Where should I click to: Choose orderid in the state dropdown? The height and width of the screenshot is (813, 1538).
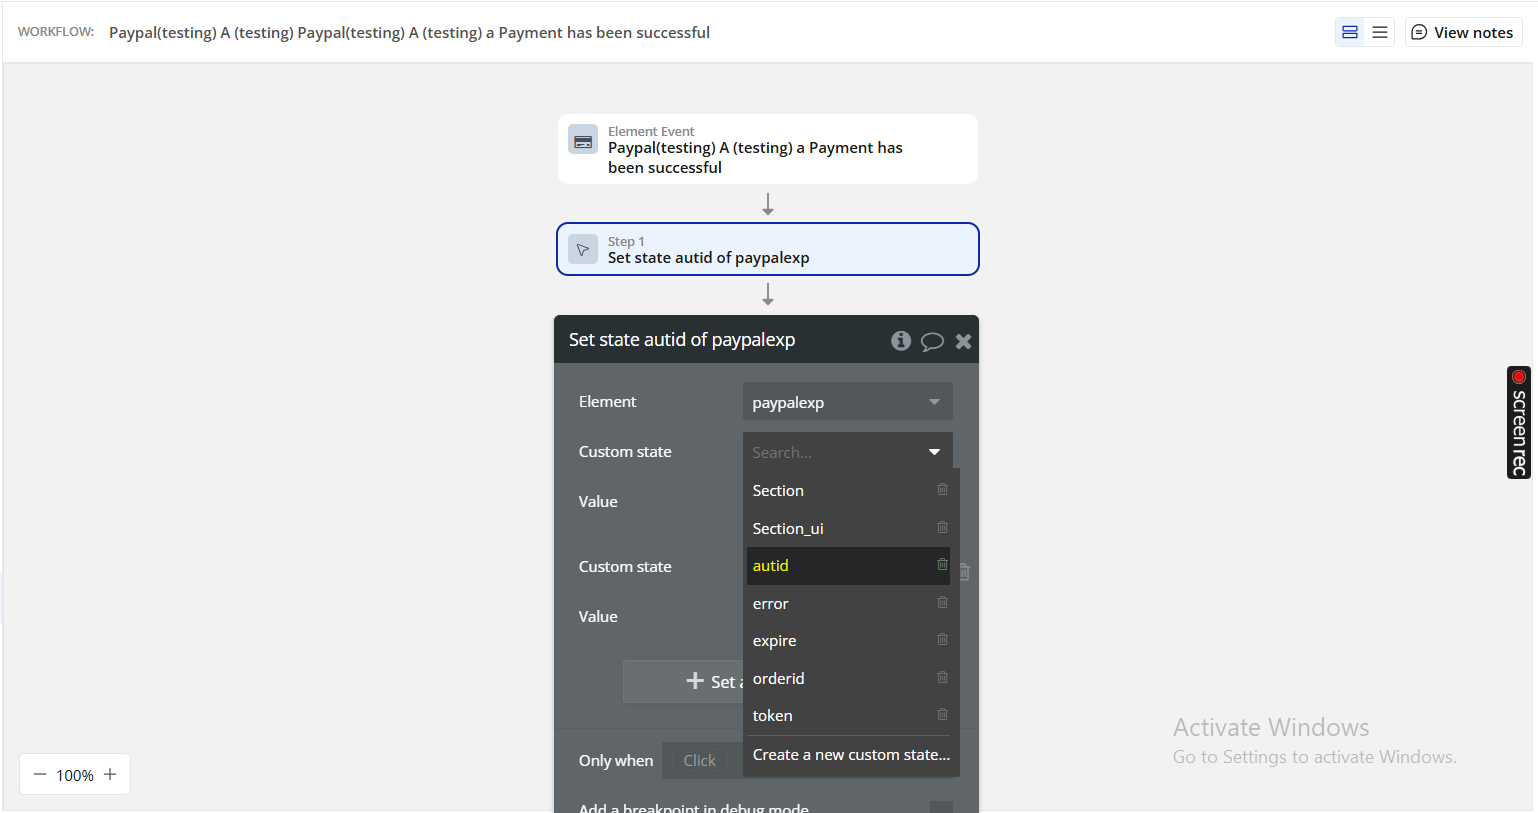coord(778,678)
